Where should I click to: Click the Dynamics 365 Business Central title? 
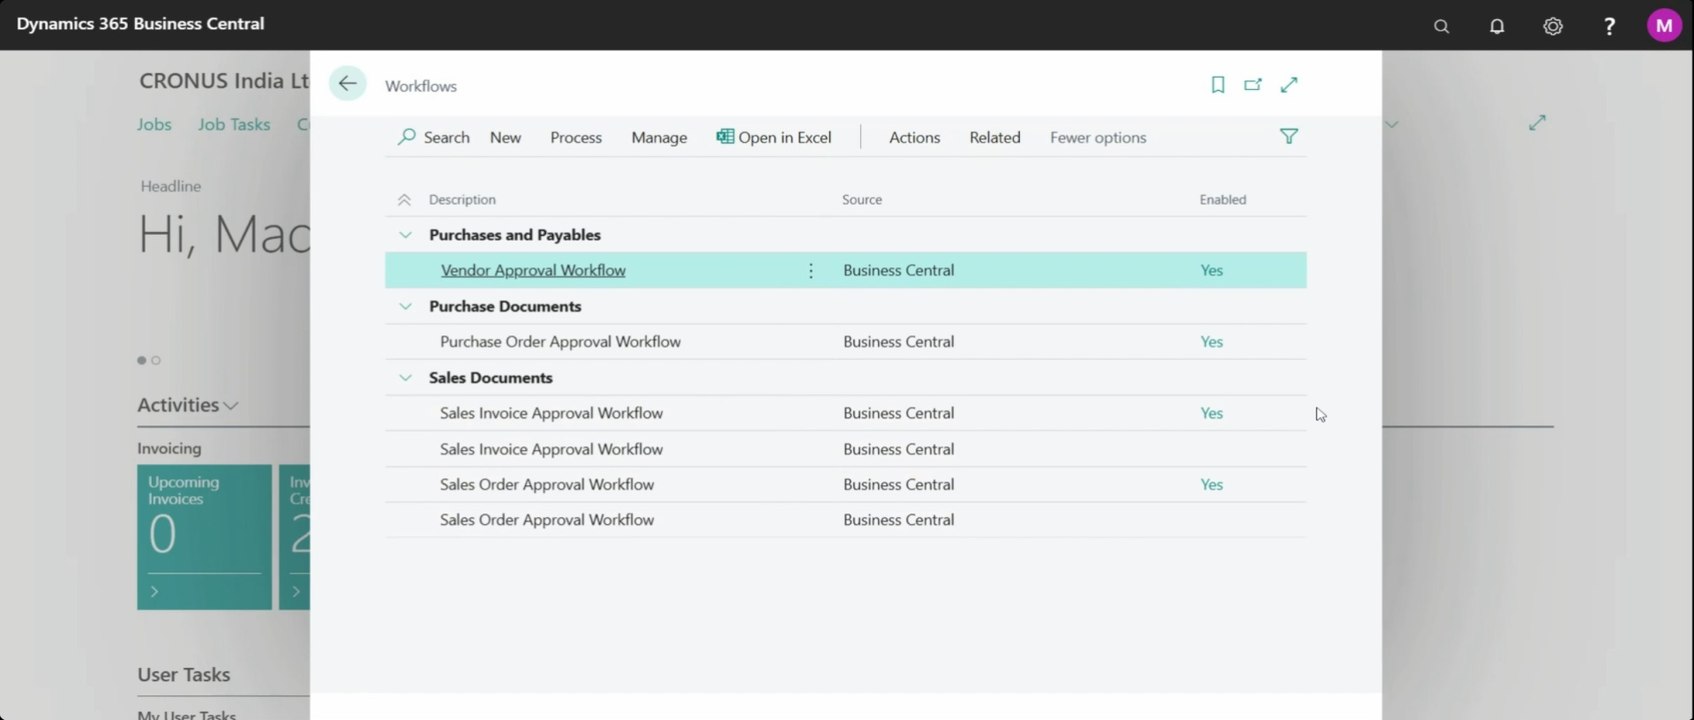click(140, 23)
